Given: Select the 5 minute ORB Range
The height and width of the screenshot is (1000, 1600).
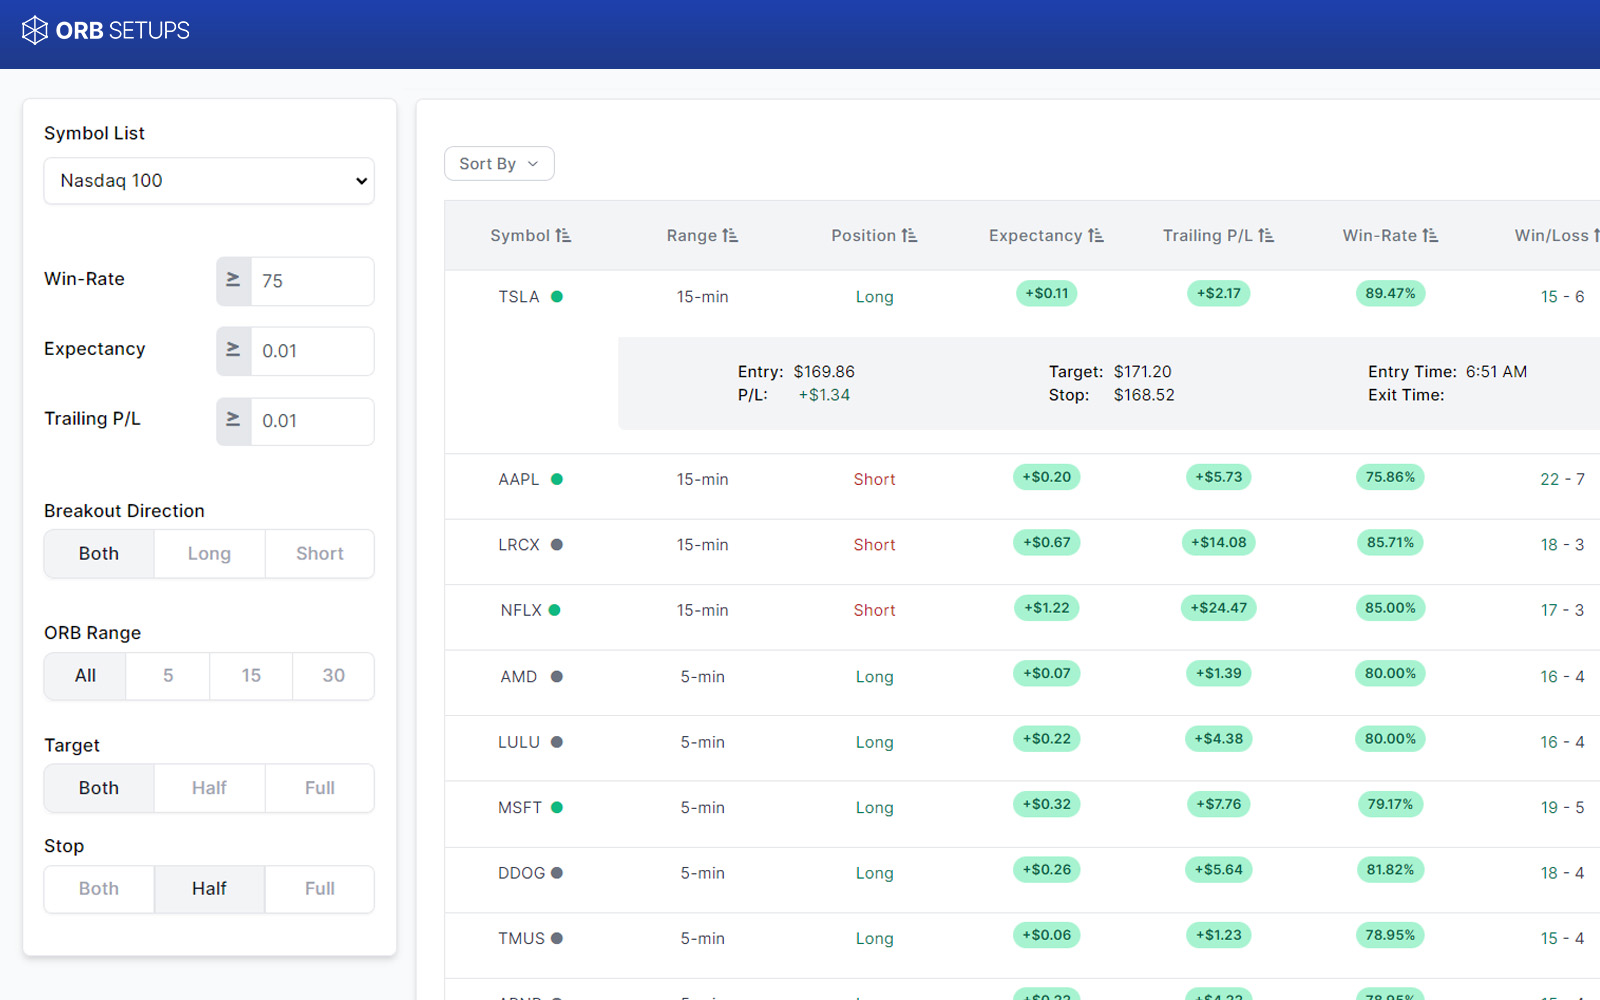Looking at the screenshot, I should tap(168, 676).
